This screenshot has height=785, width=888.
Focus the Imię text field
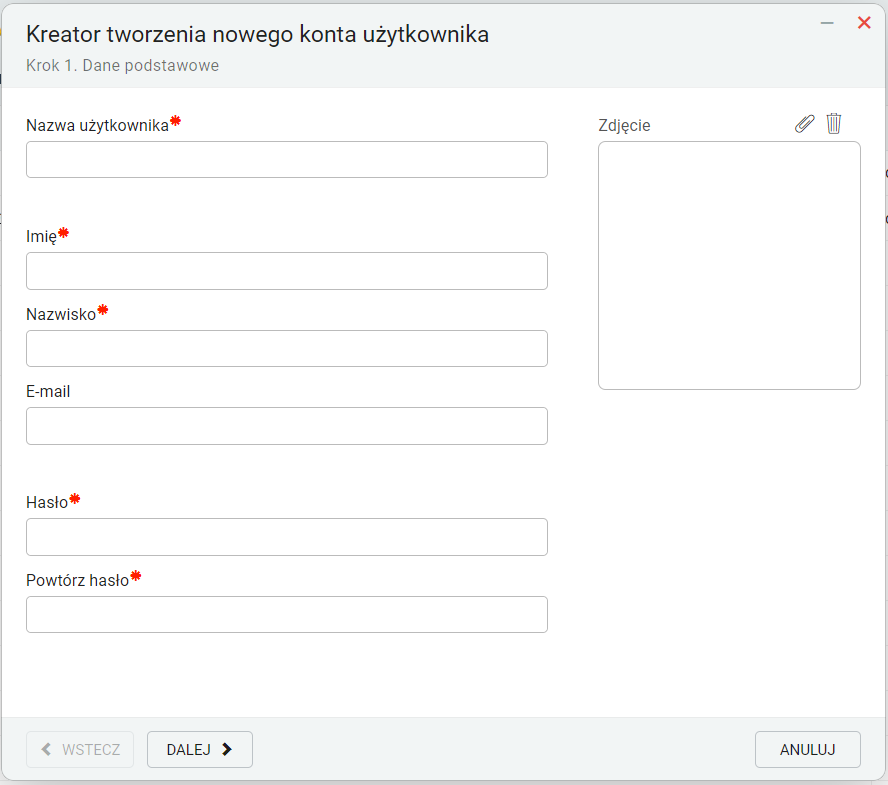[x=287, y=271]
